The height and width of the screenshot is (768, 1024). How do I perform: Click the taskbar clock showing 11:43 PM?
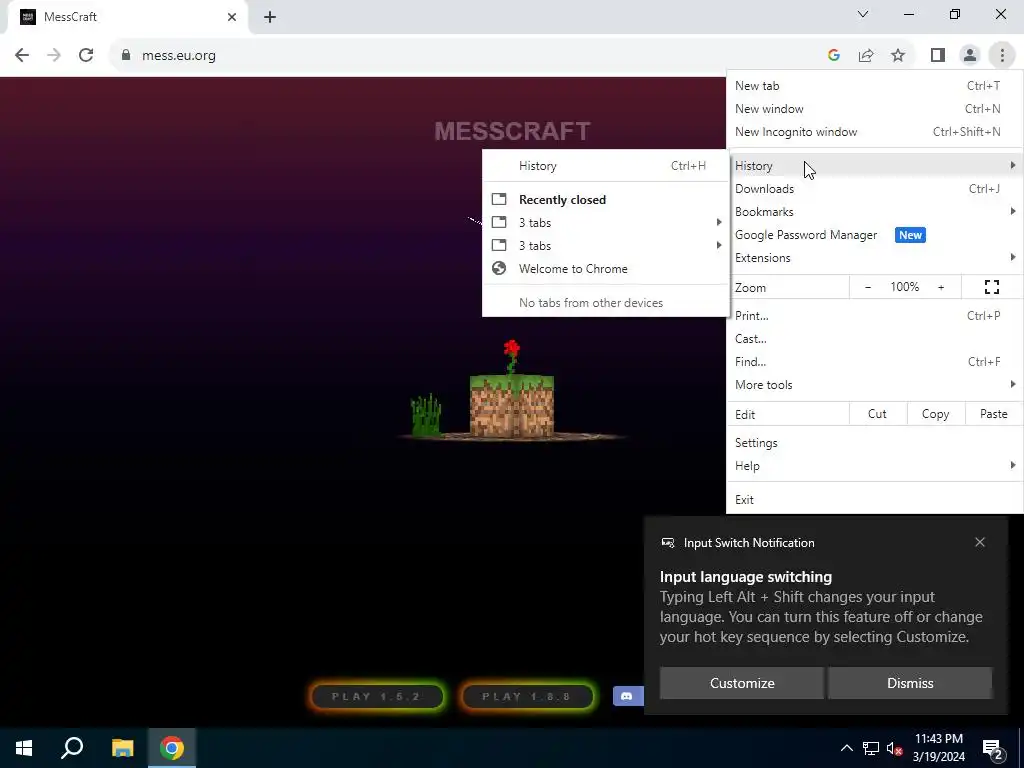pos(939,748)
